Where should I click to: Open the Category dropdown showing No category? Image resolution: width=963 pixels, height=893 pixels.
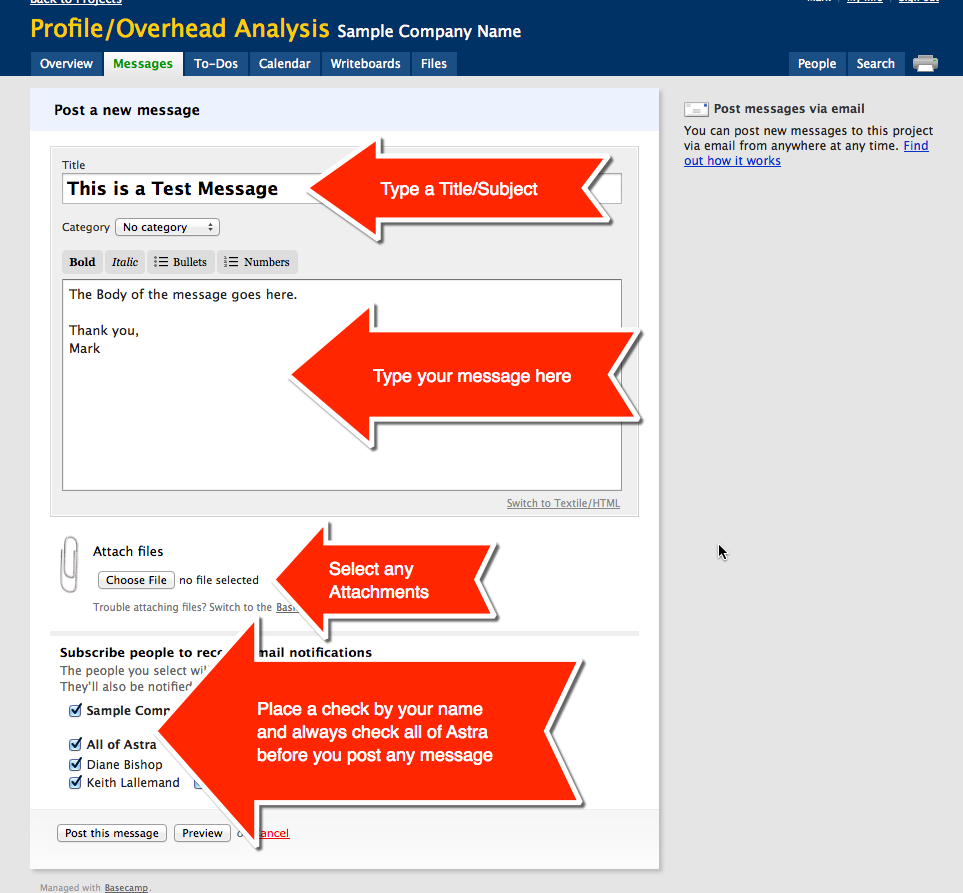tap(167, 227)
